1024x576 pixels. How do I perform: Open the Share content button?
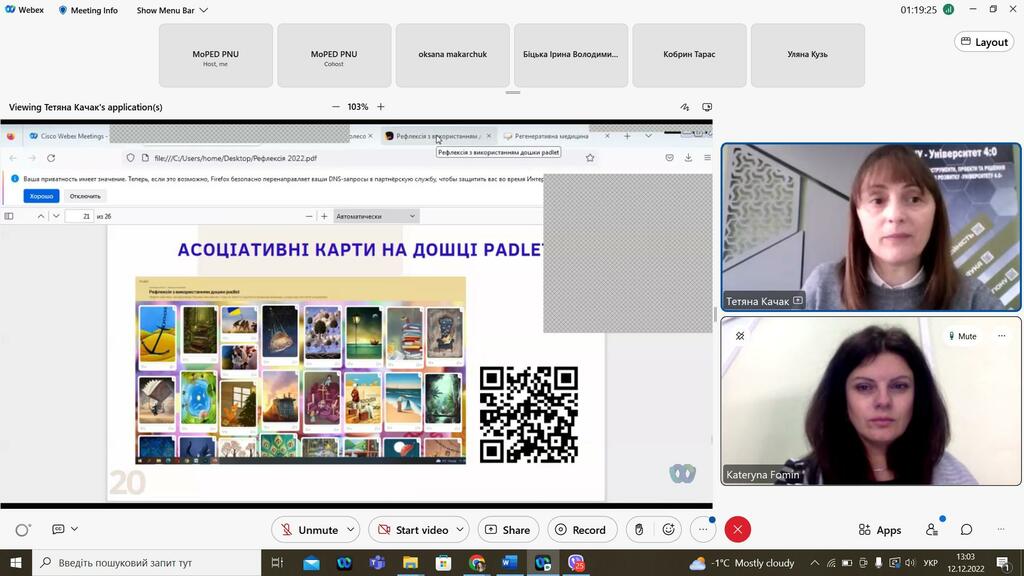tap(508, 530)
